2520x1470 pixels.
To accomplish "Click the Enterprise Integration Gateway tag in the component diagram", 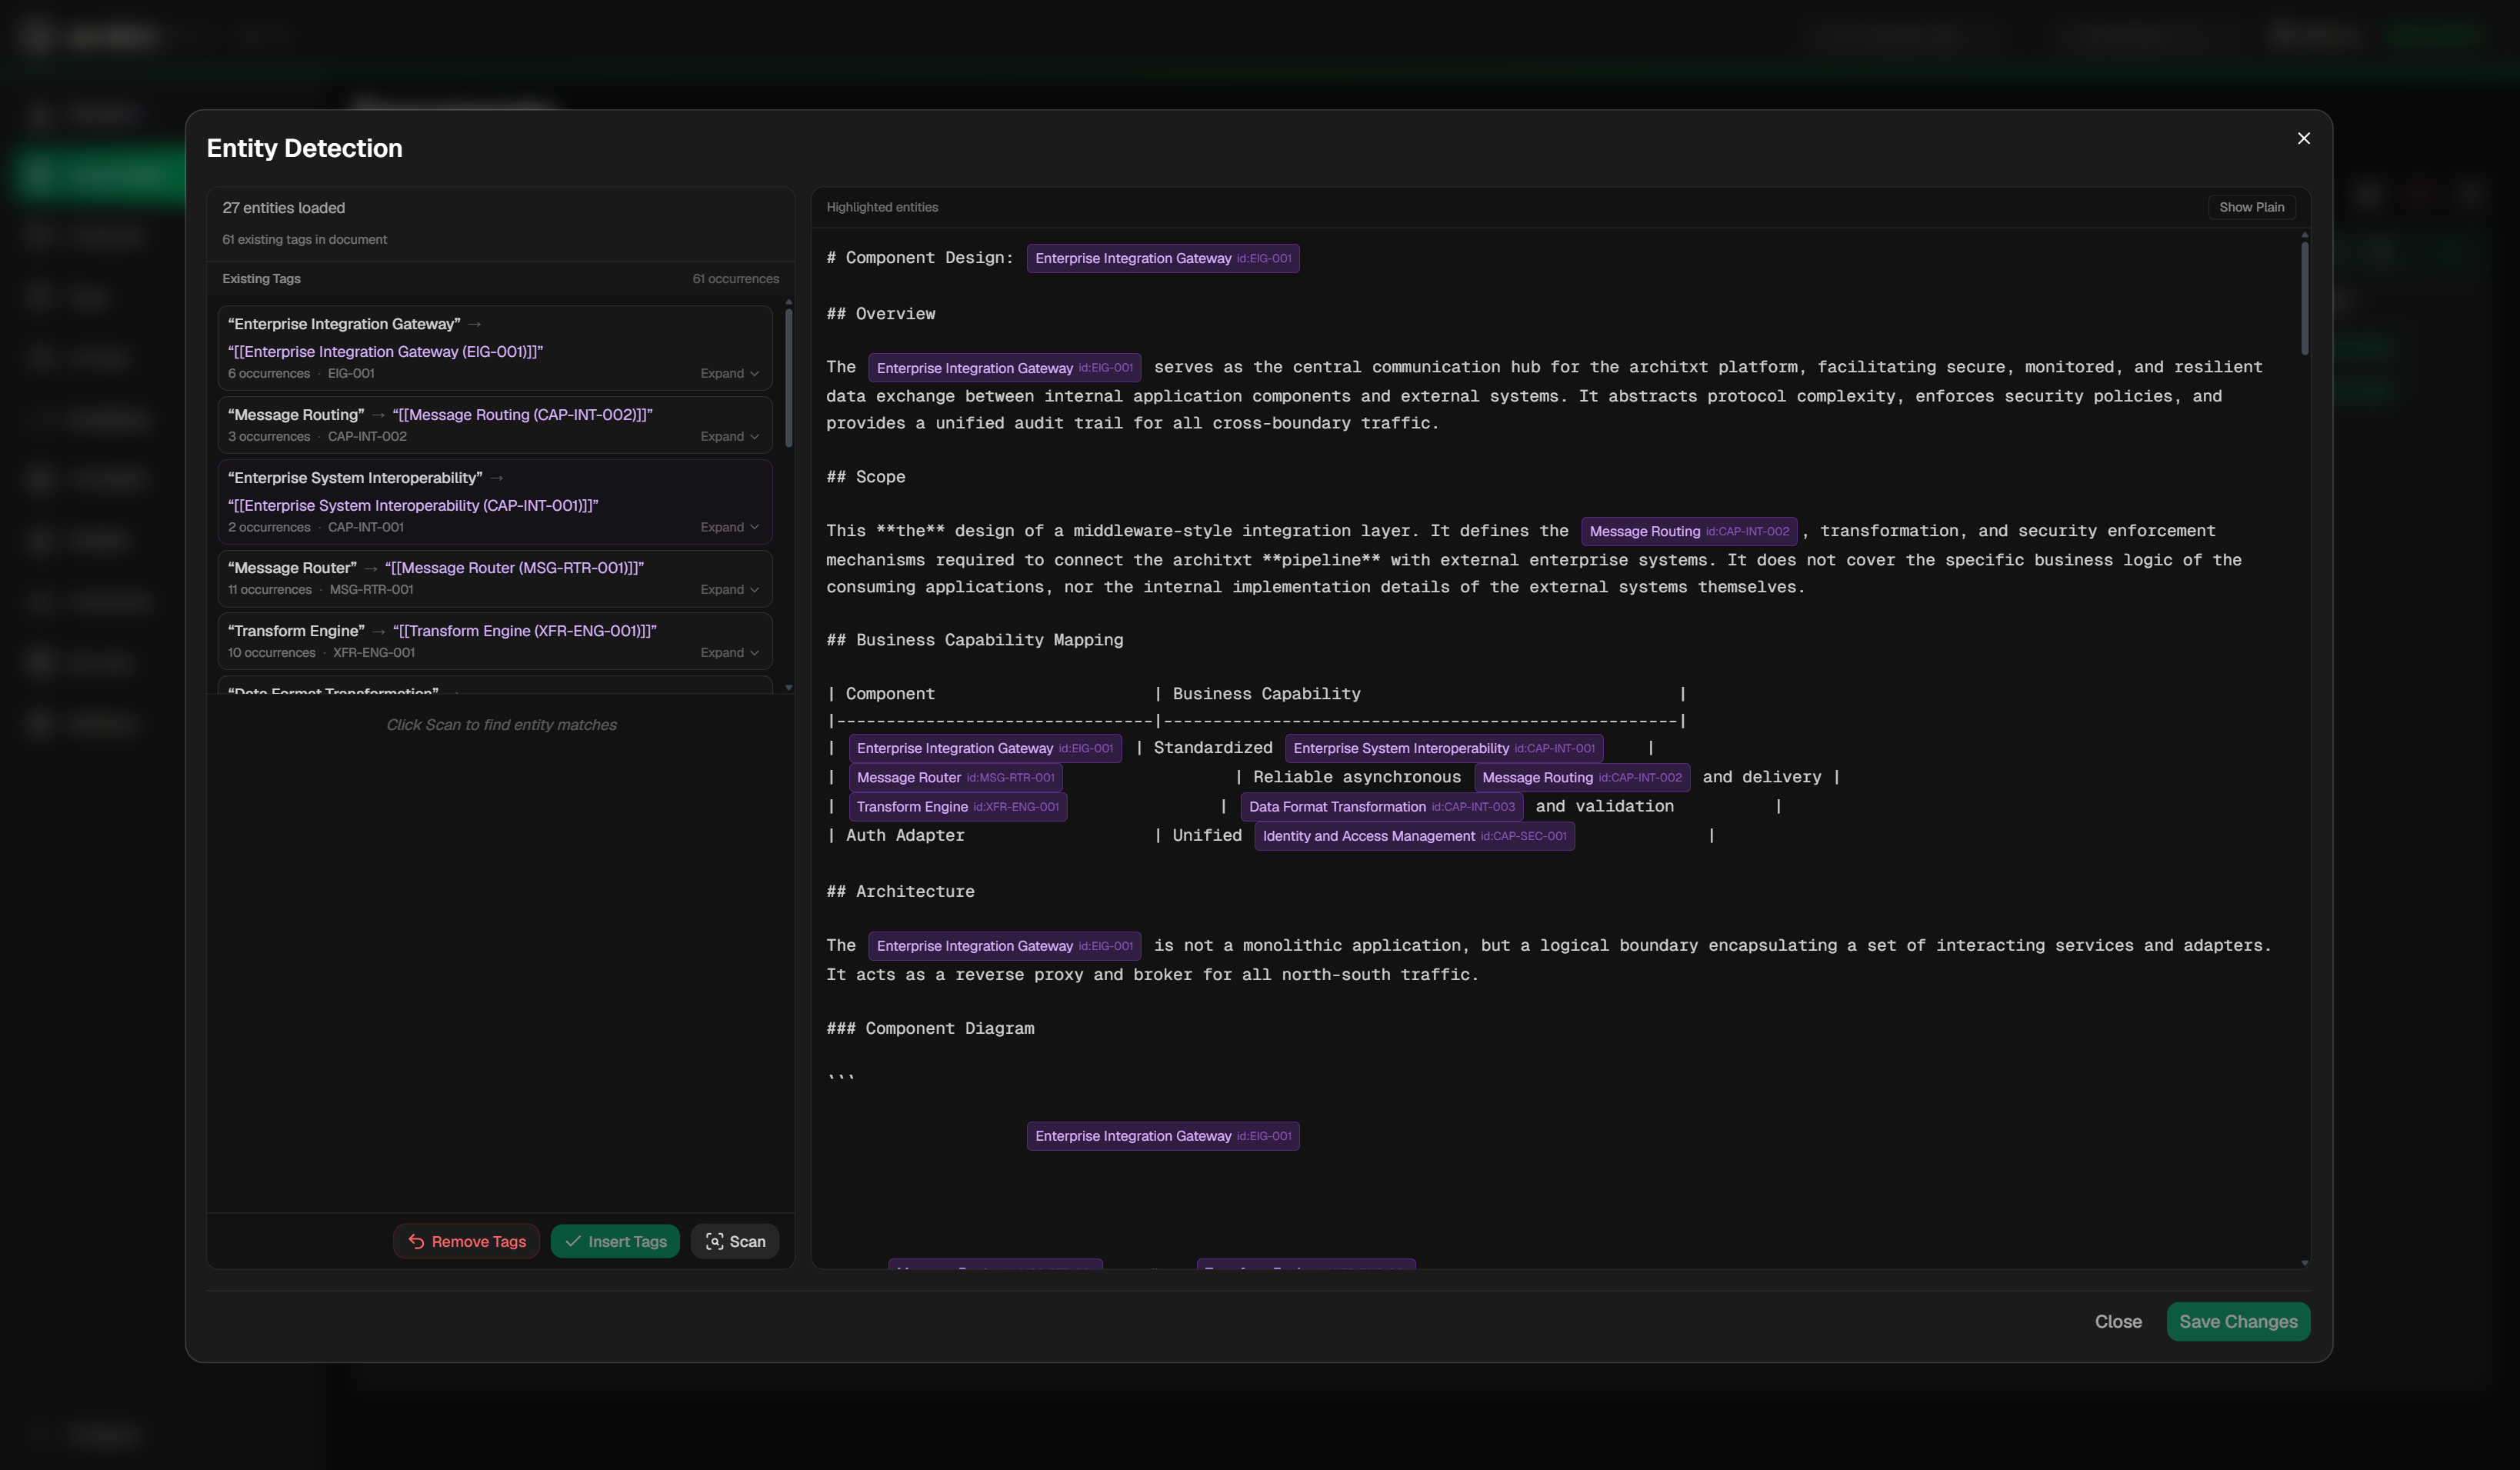I will coord(1163,1136).
